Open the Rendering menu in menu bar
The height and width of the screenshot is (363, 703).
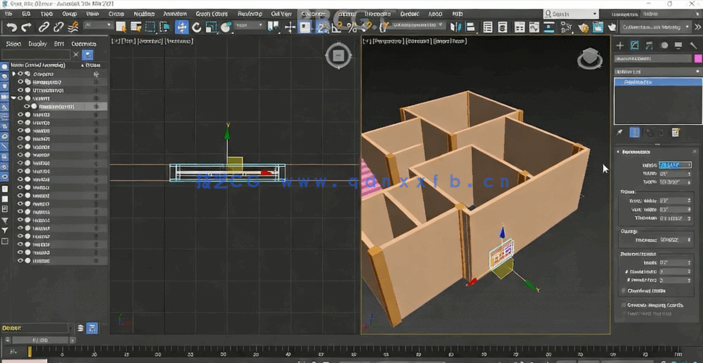(250, 14)
